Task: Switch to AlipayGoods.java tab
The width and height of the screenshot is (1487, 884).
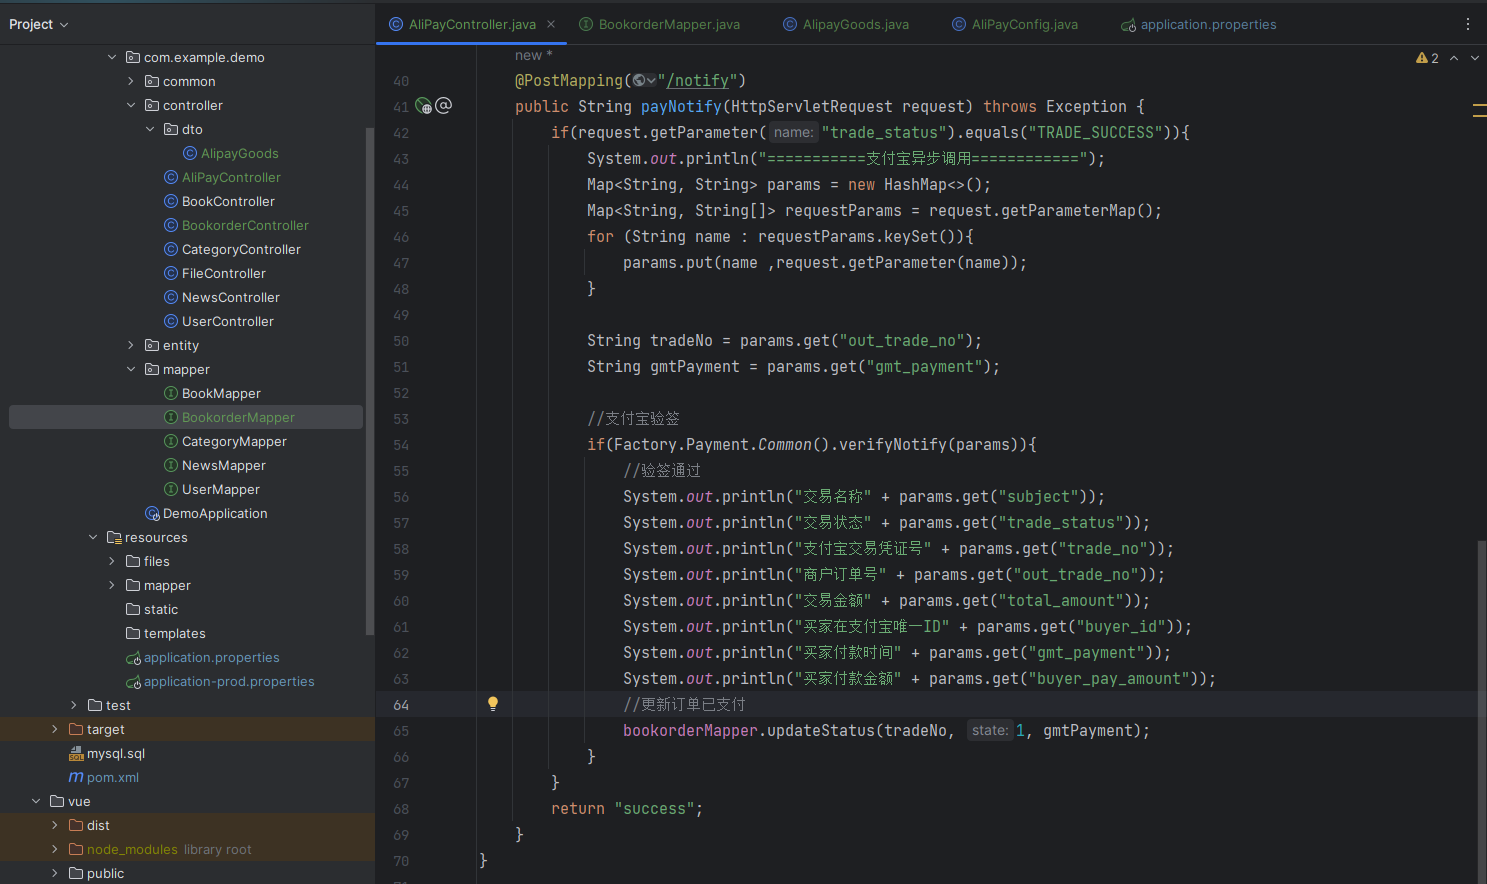Action: (x=846, y=24)
